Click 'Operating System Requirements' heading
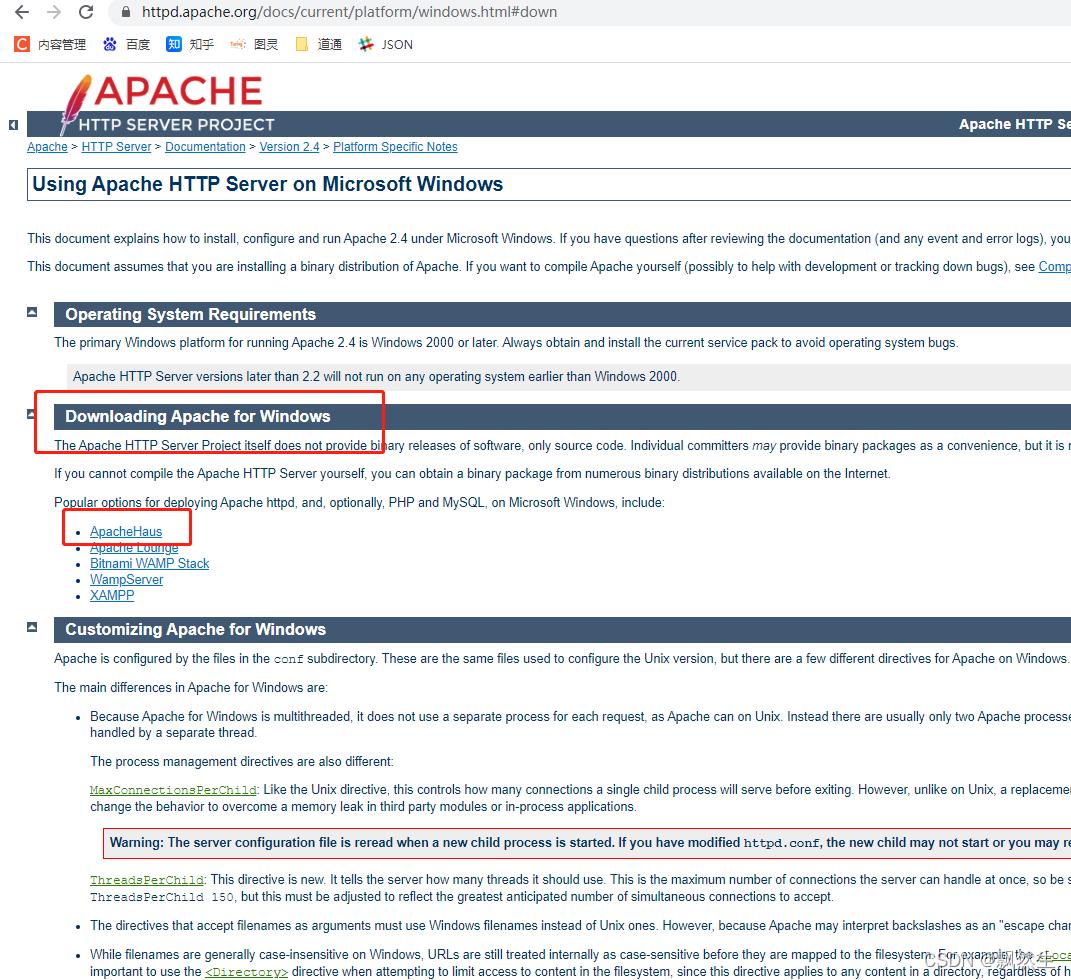The height and width of the screenshot is (980, 1071). pyautogui.click(x=191, y=314)
